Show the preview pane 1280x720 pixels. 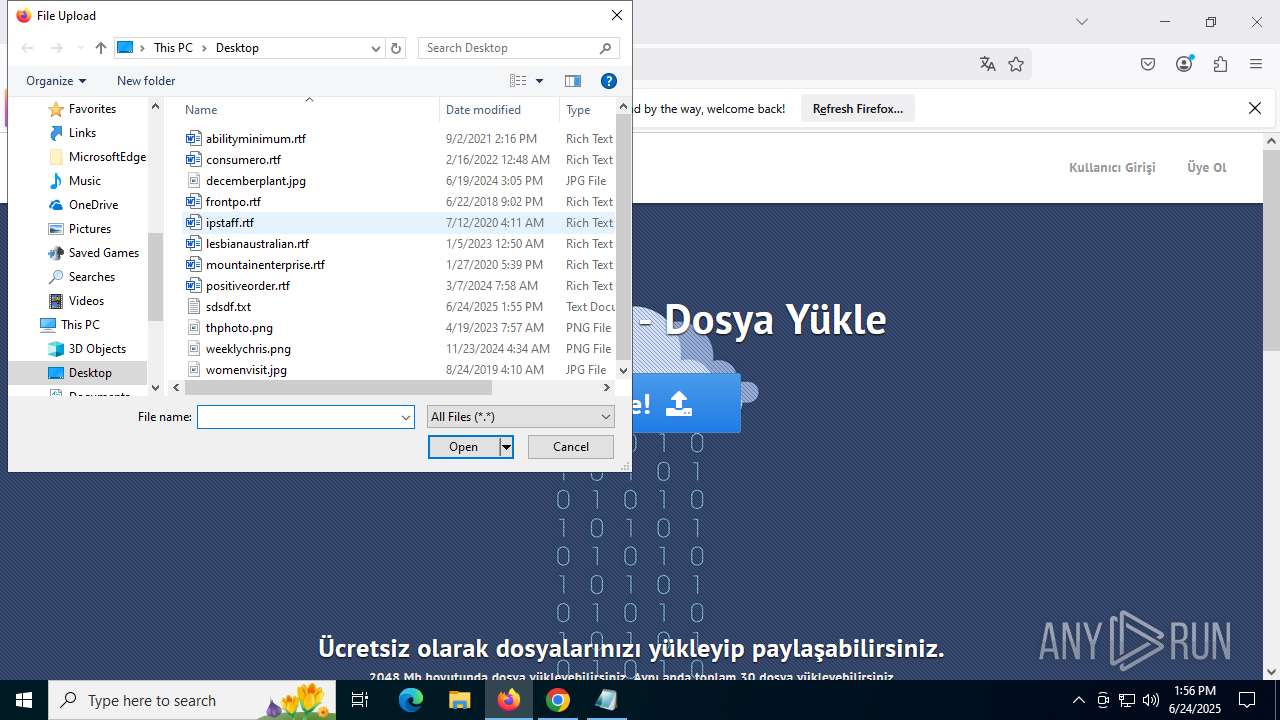(x=573, y=81)
